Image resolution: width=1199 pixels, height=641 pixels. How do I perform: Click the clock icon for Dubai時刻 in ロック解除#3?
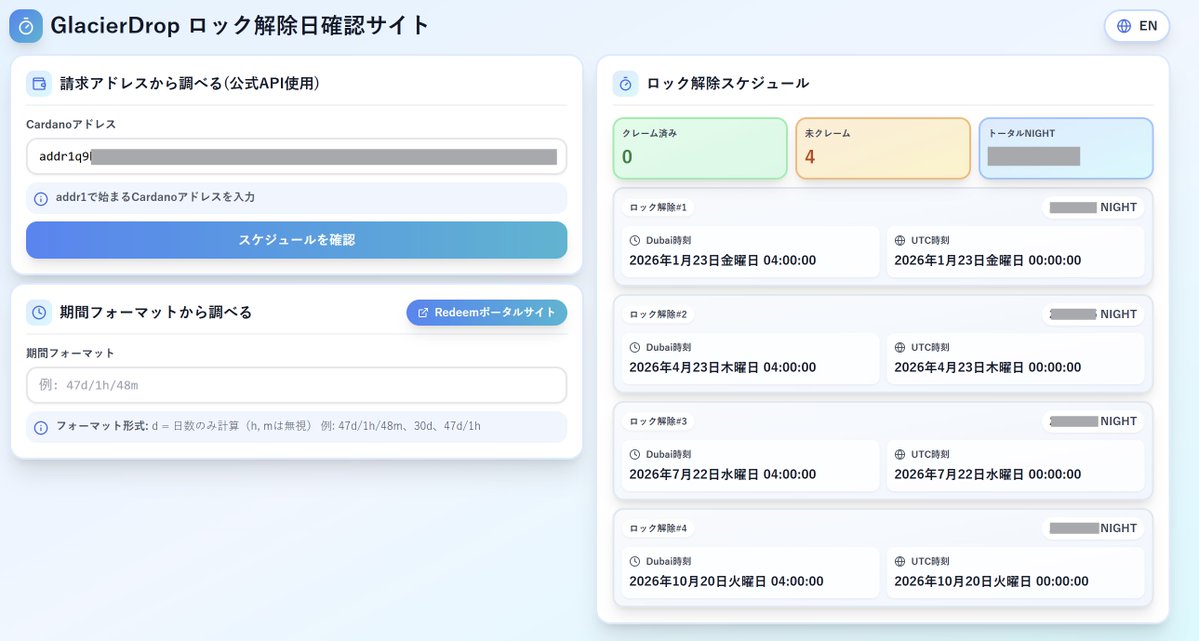[x=635, y=454]
